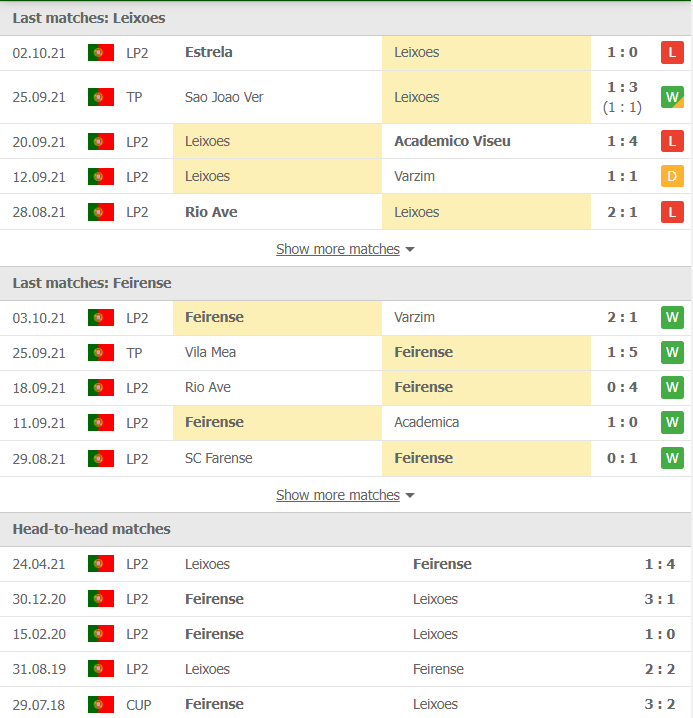Click Last matches: Feirense section header
The height and width of the screenshot is (718, 693).
tap(92, 283)
